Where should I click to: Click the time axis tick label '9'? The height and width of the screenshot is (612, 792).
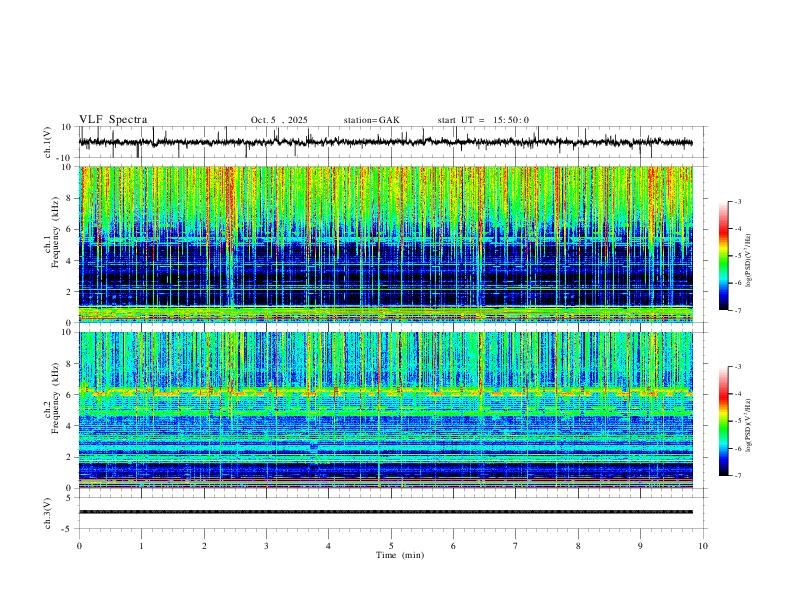click(640, 546)
